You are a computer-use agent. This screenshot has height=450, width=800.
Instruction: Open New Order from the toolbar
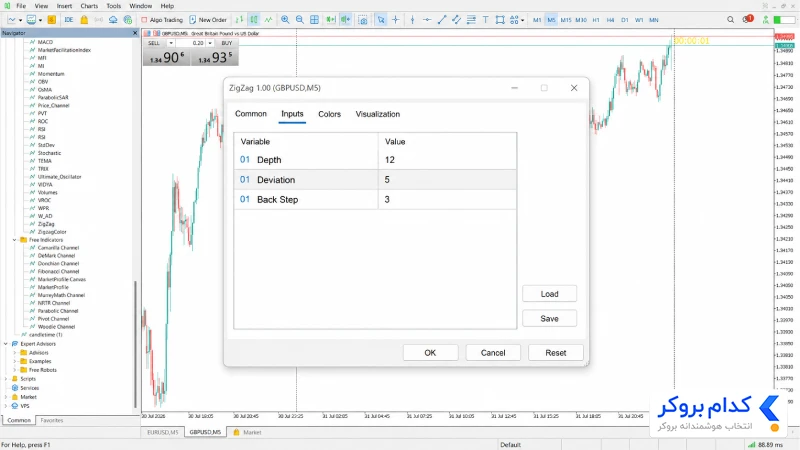[x=208, y=20]
